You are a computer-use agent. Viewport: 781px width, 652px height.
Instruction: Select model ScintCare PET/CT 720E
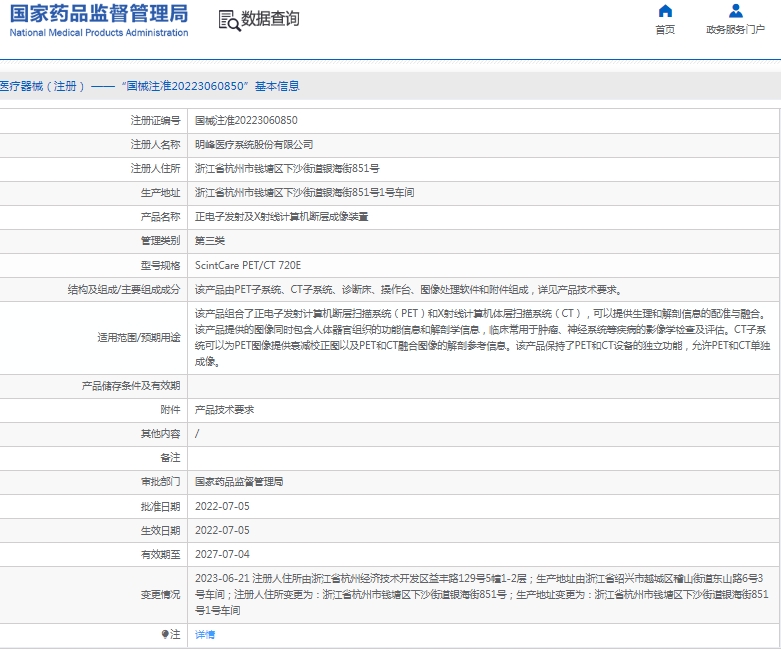[x=248, y=265]
